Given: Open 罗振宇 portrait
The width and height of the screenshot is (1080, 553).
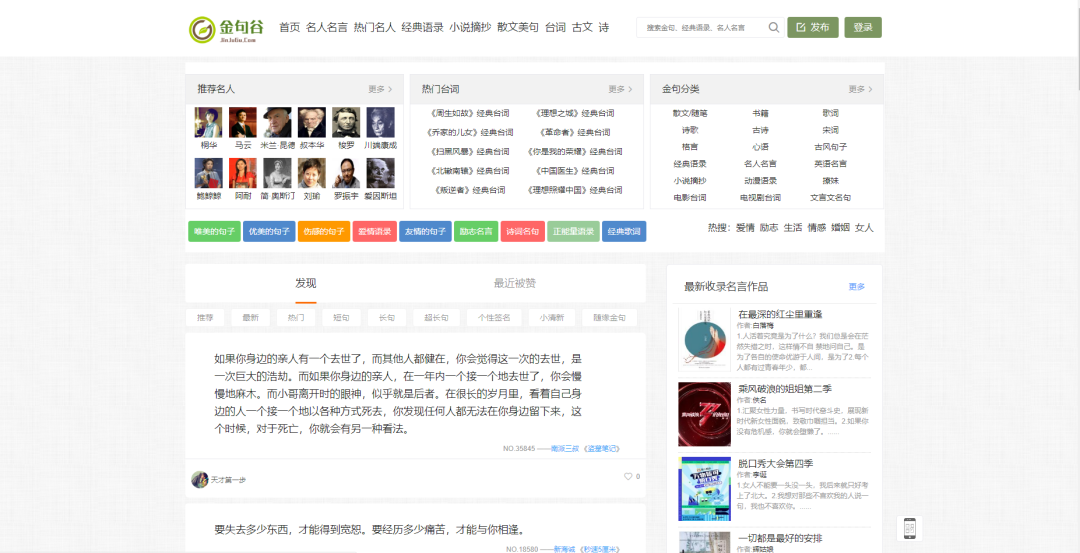Looking at the screenshot, I should (346, 173).
